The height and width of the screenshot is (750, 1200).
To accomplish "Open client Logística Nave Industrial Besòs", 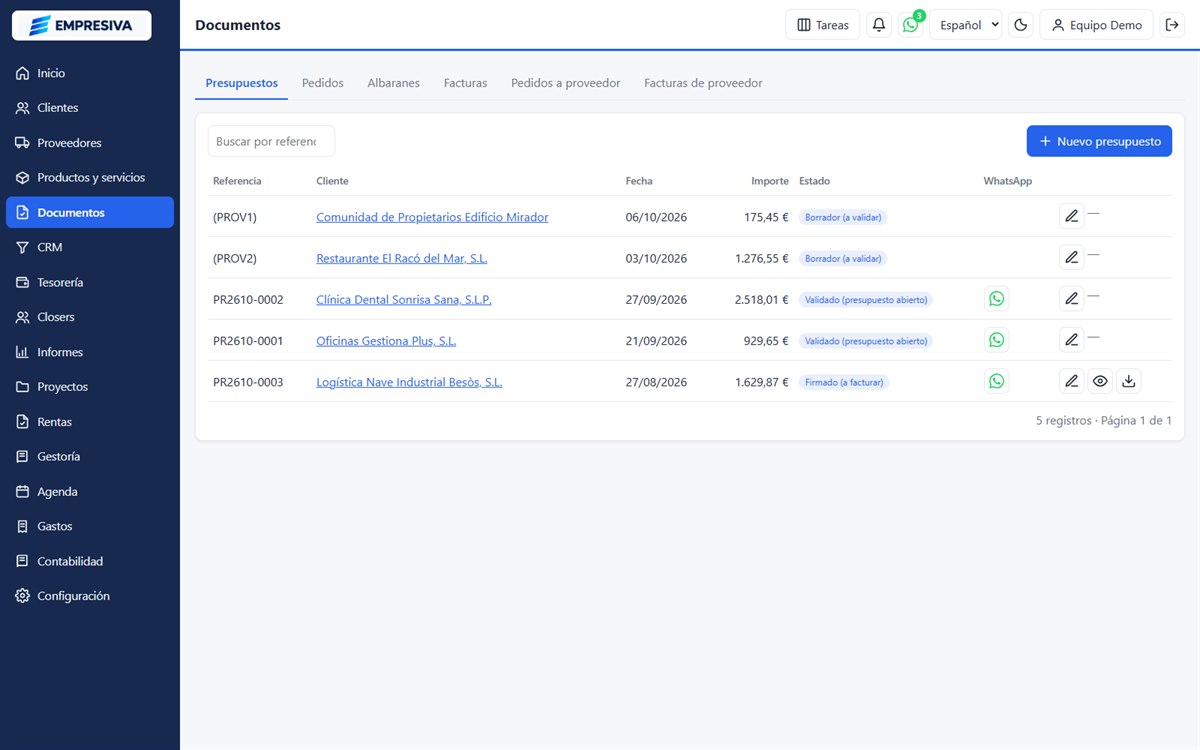I will click(409, 382).
